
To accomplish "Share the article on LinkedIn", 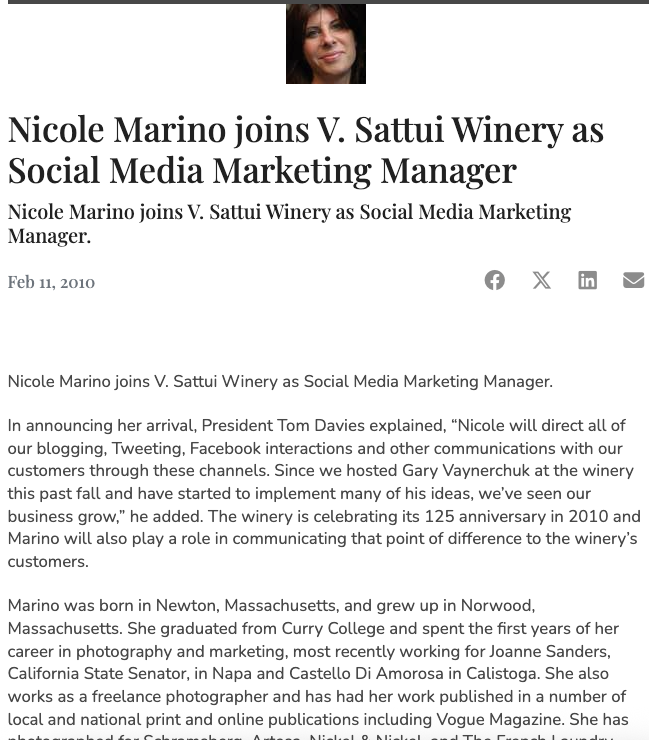I will click(587, 280).
